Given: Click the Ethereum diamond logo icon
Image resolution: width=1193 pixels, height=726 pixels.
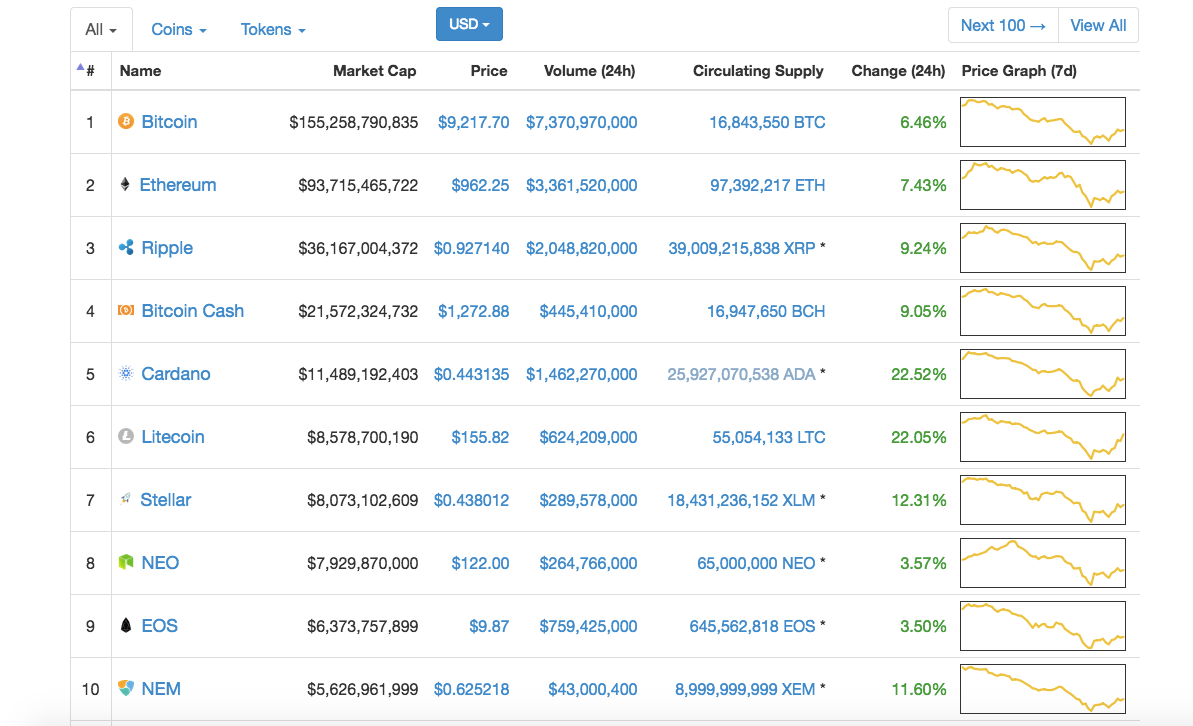Looking at the screenshot, I should [125, 184].
